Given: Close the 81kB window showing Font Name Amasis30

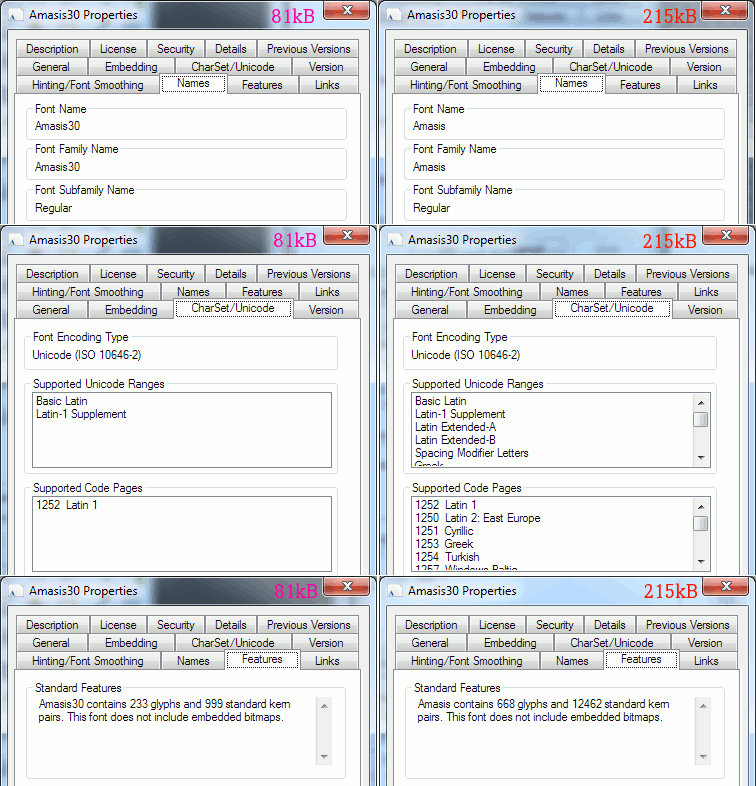Looking at the screenshot, I should tap(347, 10).
